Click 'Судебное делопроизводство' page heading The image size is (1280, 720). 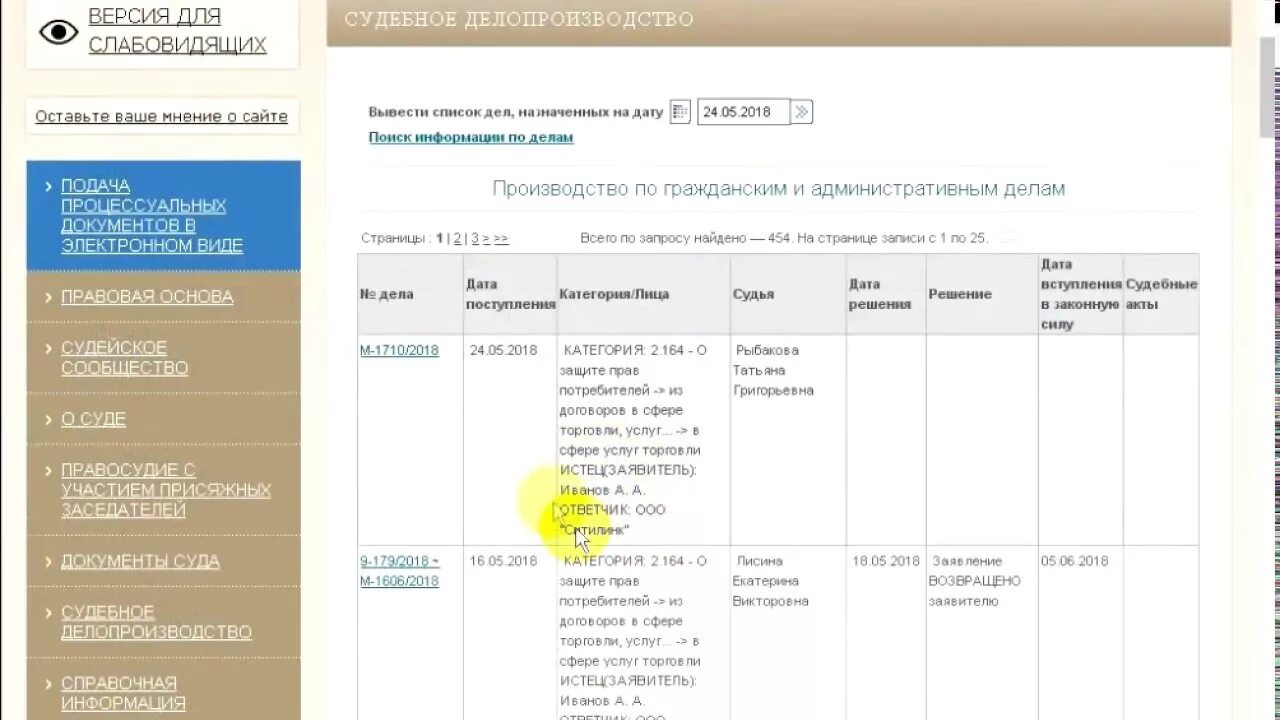[519, 19]
